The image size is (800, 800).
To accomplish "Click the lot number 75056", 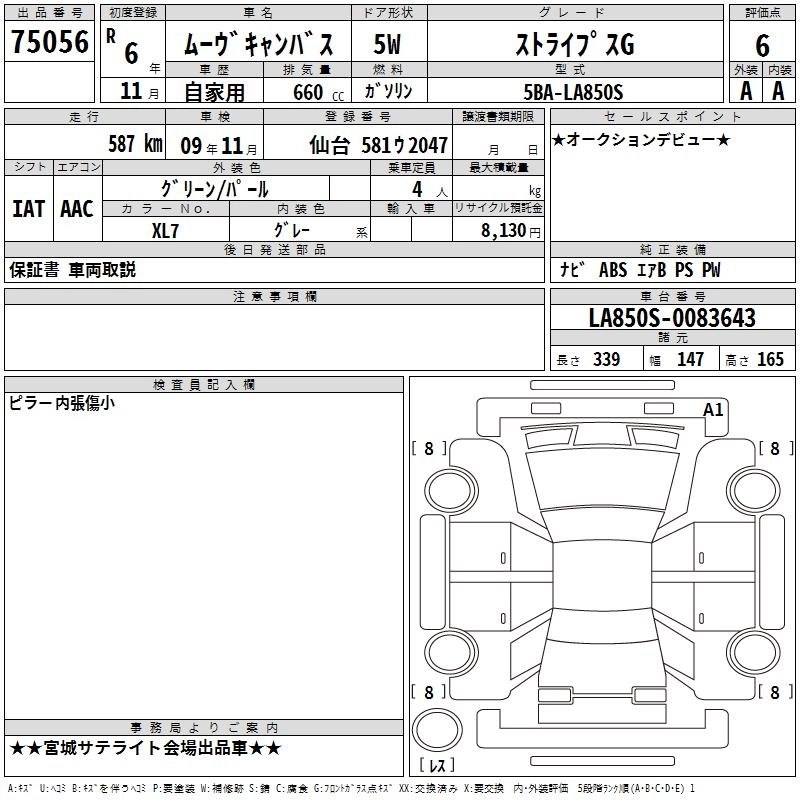I will coord(49,44).
